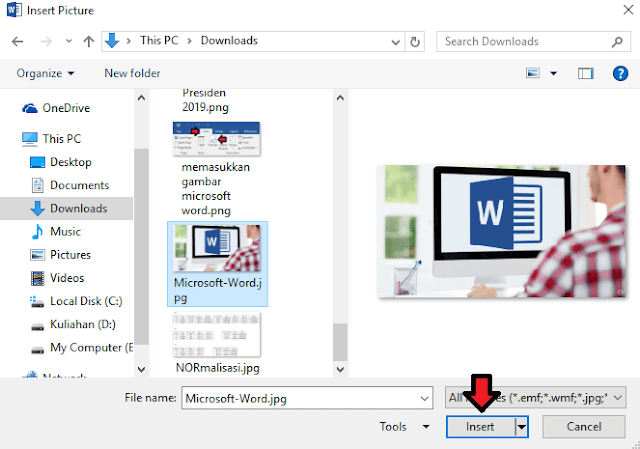Click the Pictures folder icon

tap(37, 255)
